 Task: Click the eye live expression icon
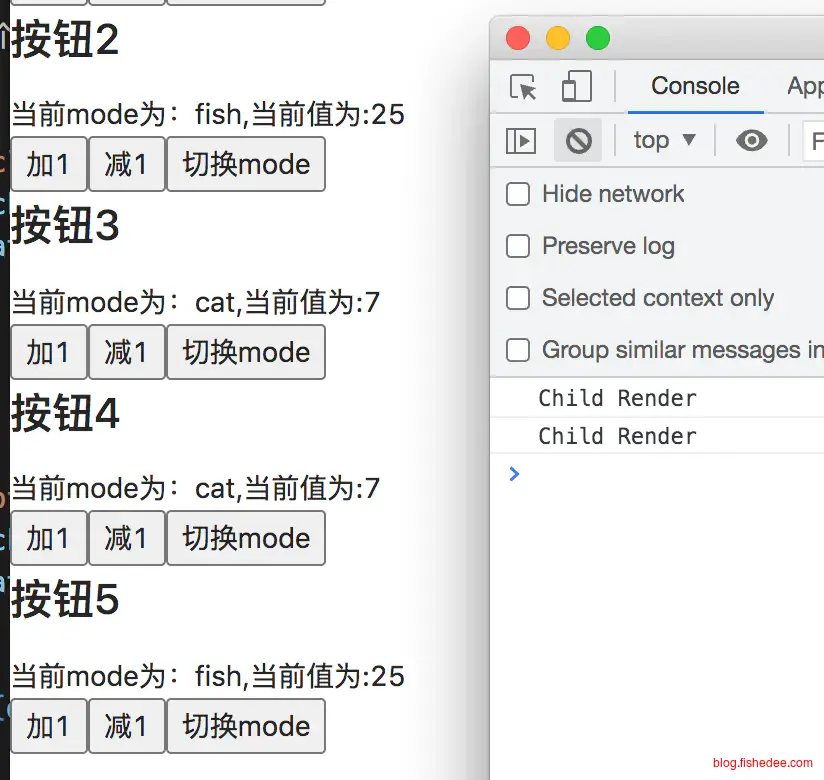(751, 141)
